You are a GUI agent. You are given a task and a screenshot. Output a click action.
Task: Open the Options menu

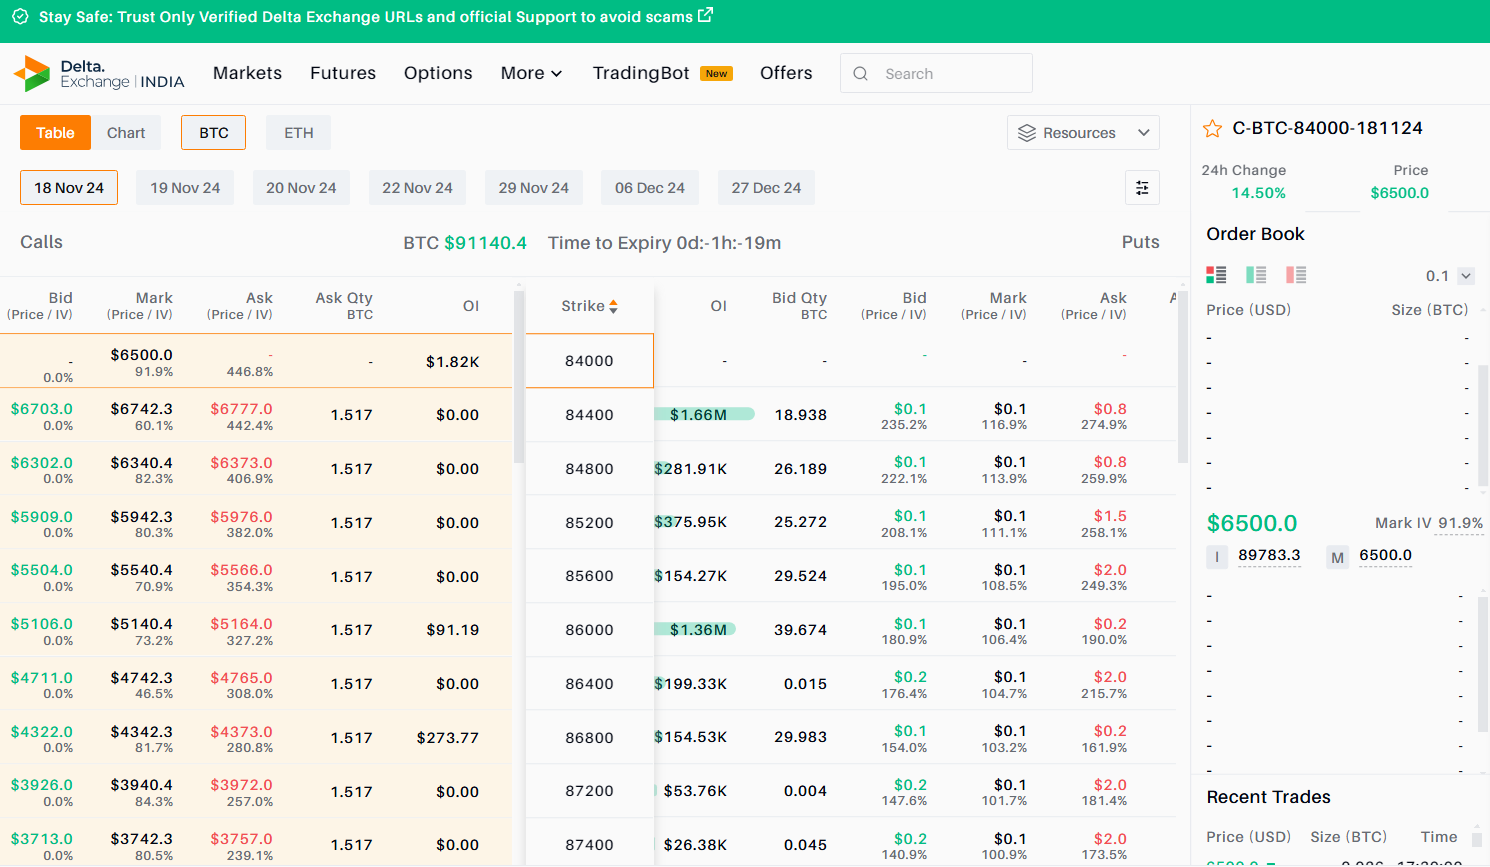tap(438, 73)
